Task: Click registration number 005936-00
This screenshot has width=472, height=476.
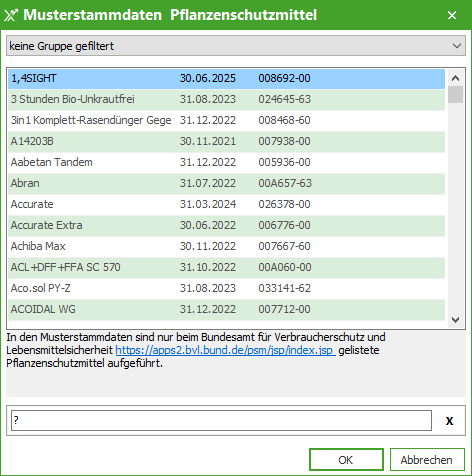Action: coord(284,162)
